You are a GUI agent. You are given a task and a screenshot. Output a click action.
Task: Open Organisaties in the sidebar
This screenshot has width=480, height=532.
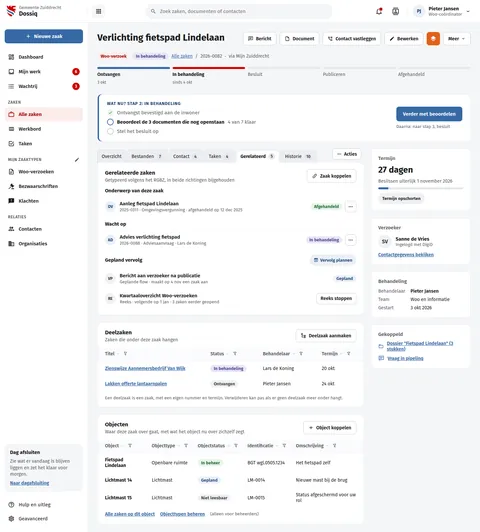click(x=44, y=244)
